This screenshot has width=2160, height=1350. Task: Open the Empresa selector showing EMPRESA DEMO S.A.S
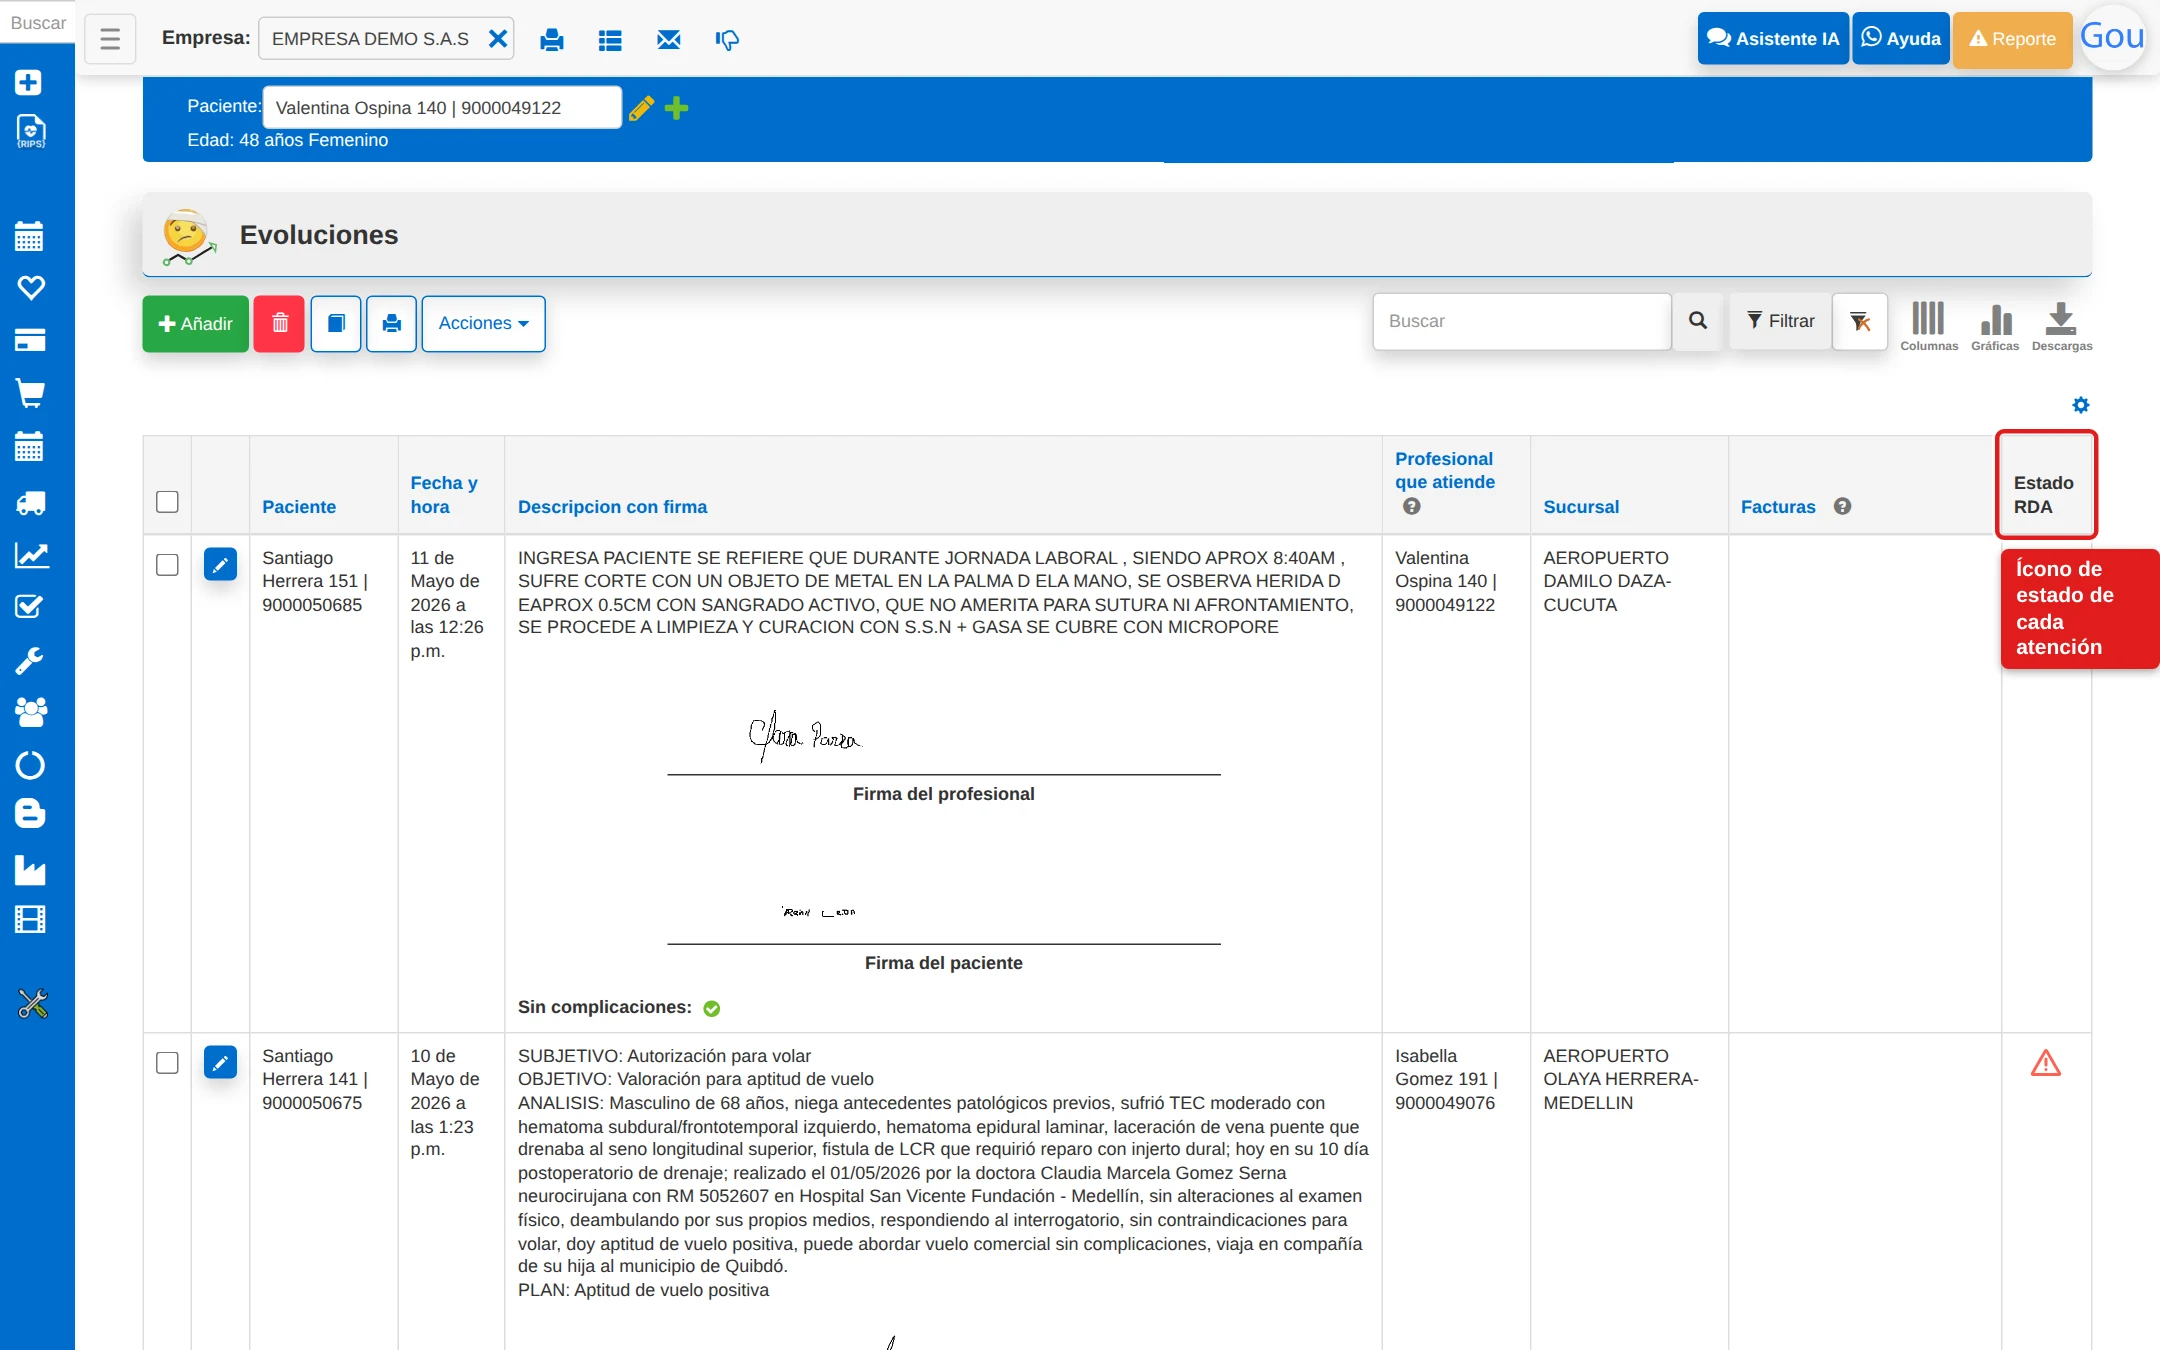[386, 39]
